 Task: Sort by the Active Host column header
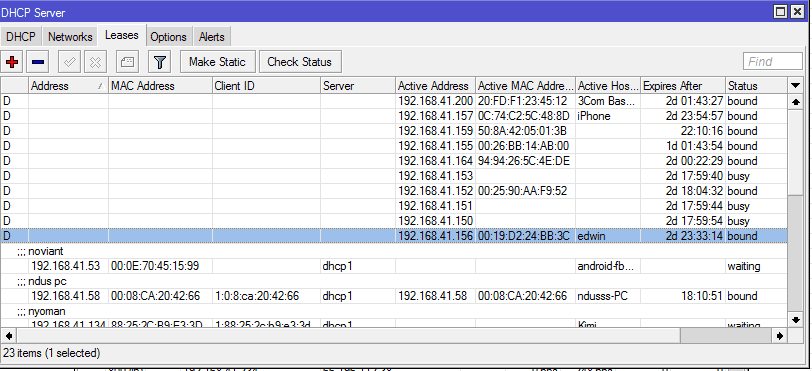(608, 86)
